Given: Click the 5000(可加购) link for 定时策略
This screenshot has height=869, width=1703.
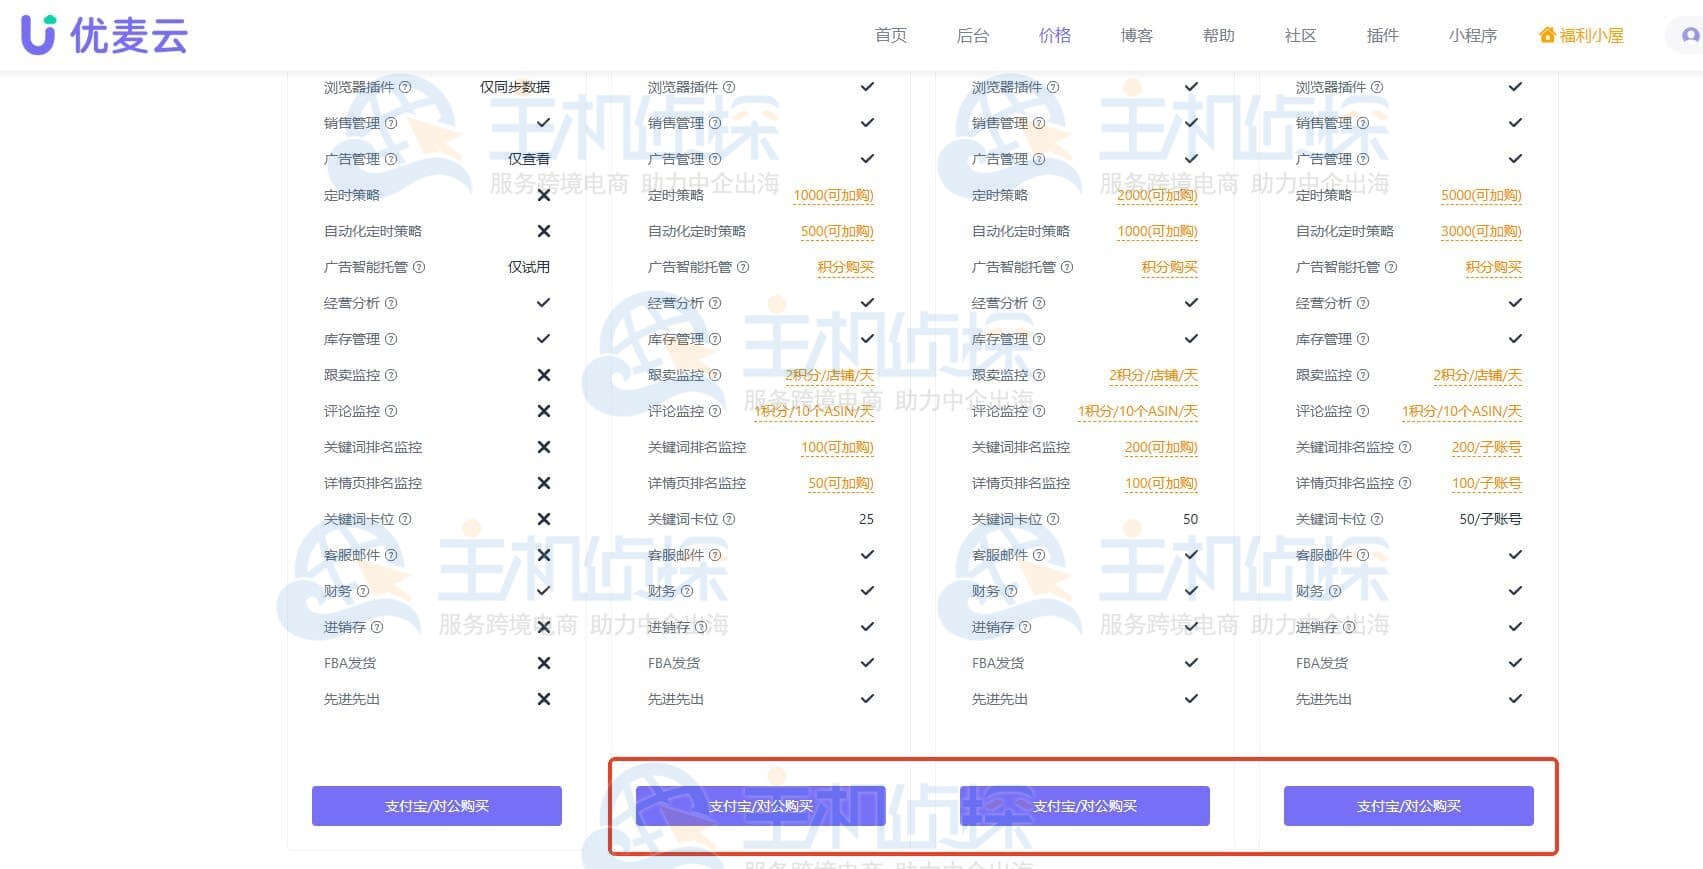Looking at the screenshot, I should coord(1481,195).
